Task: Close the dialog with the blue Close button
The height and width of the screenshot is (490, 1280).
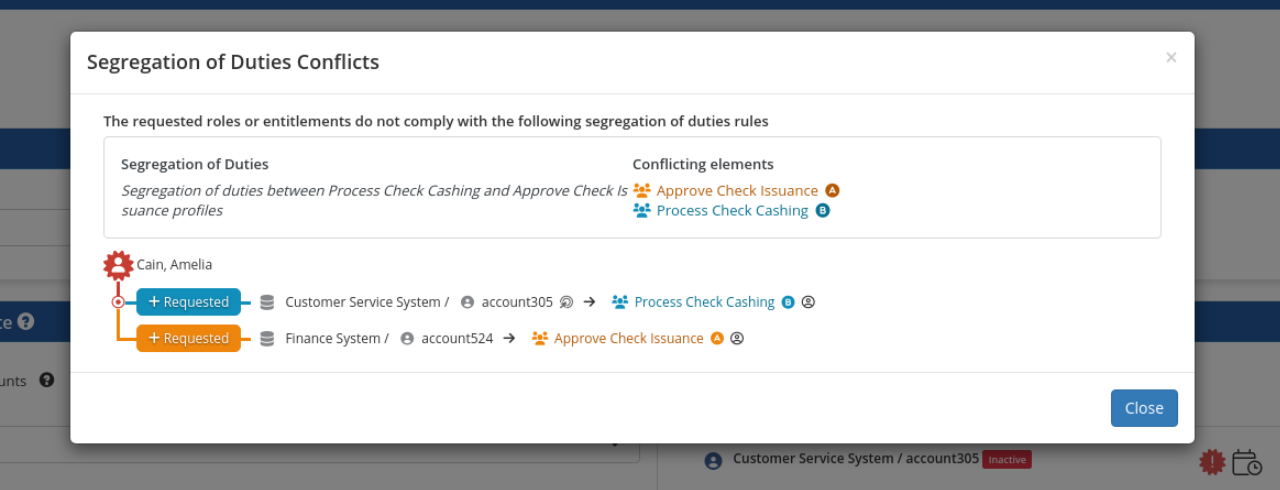Action: 1144,408
